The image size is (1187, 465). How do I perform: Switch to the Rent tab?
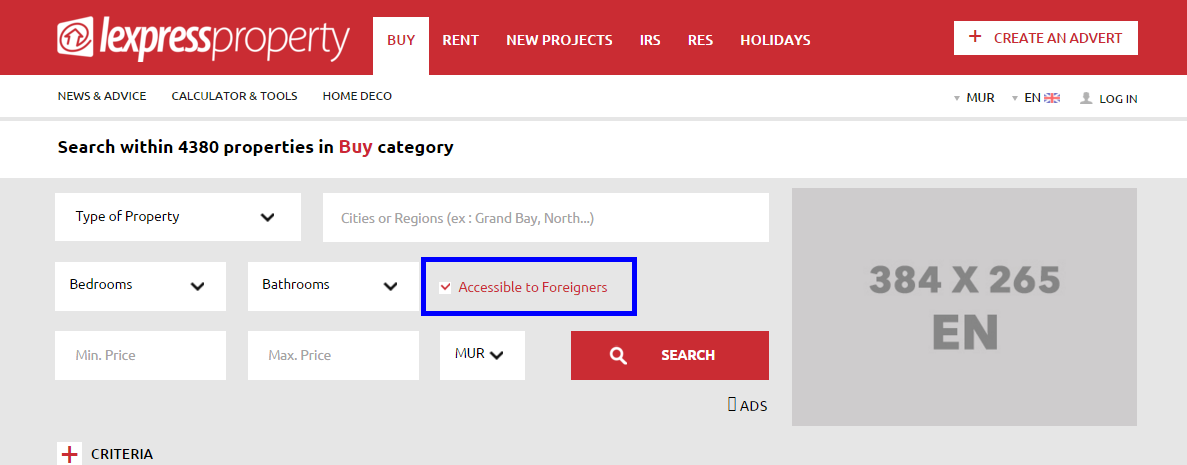460,40
